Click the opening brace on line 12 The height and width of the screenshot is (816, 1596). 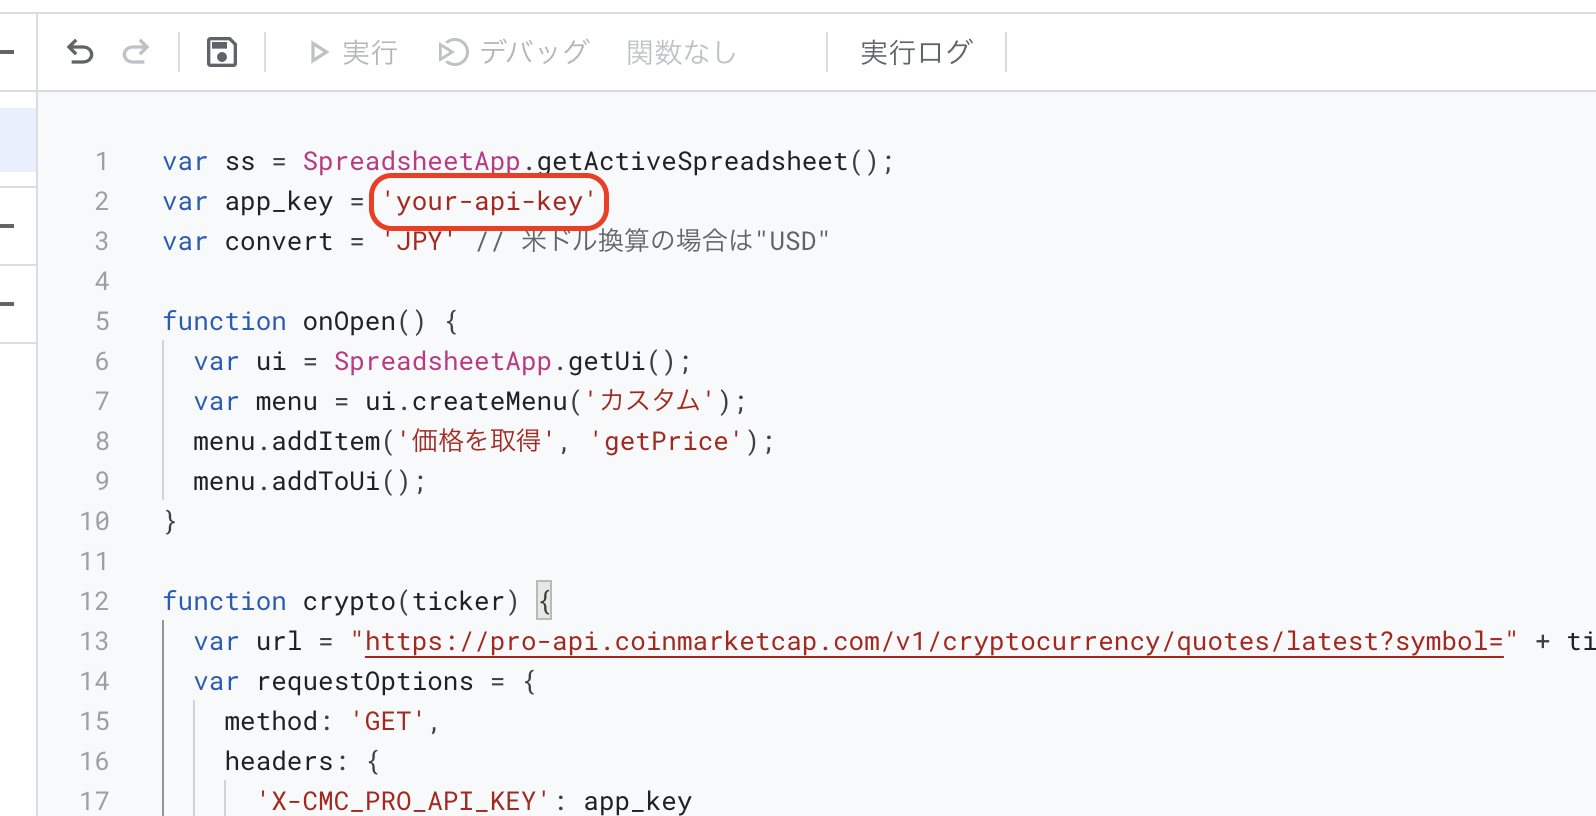(544, 601)
